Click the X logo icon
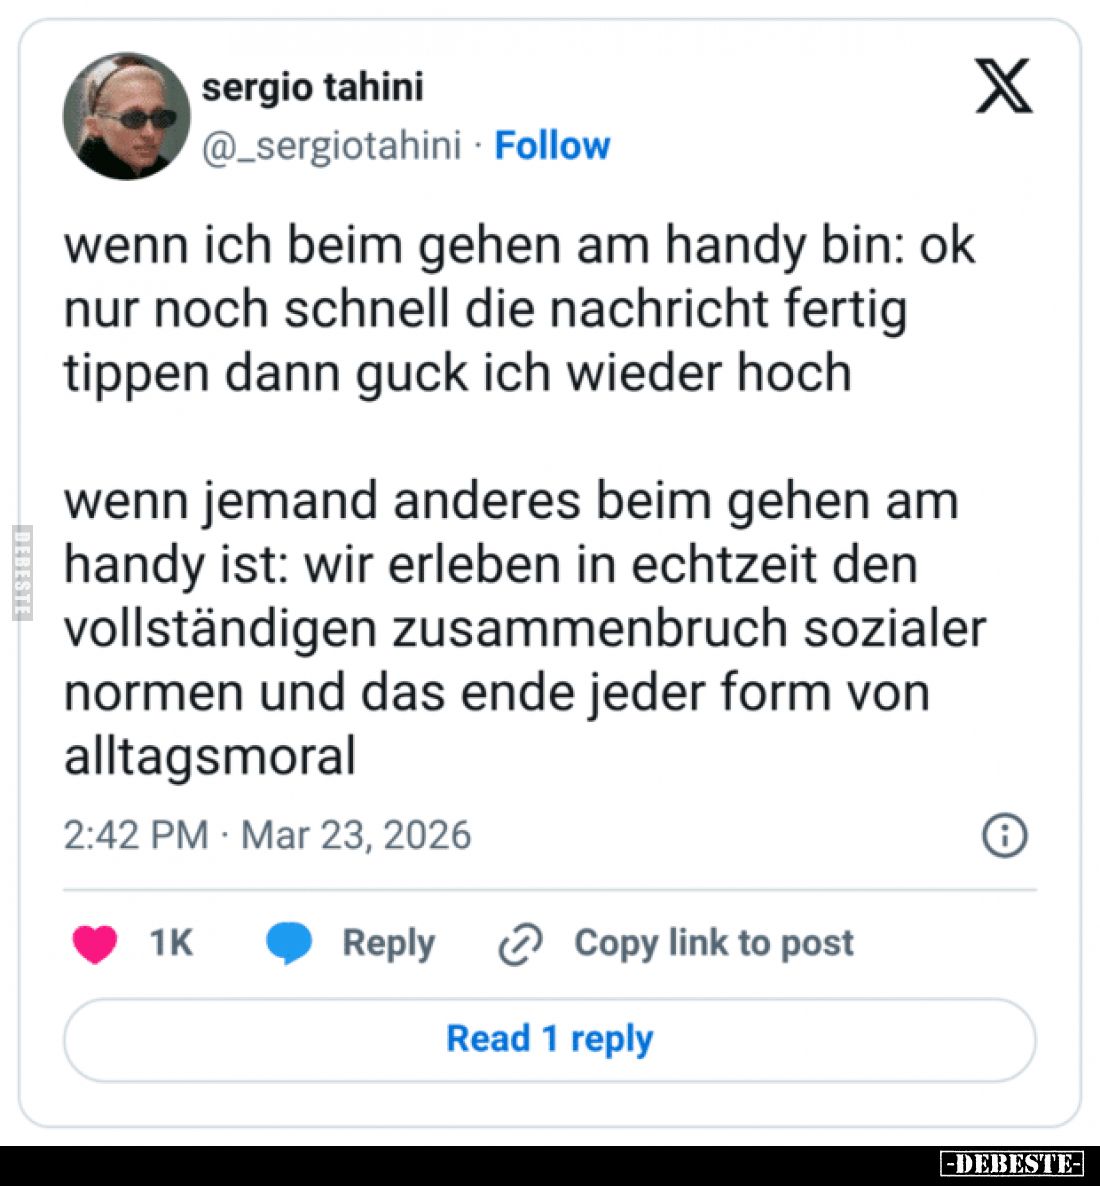 (1003, 86)
